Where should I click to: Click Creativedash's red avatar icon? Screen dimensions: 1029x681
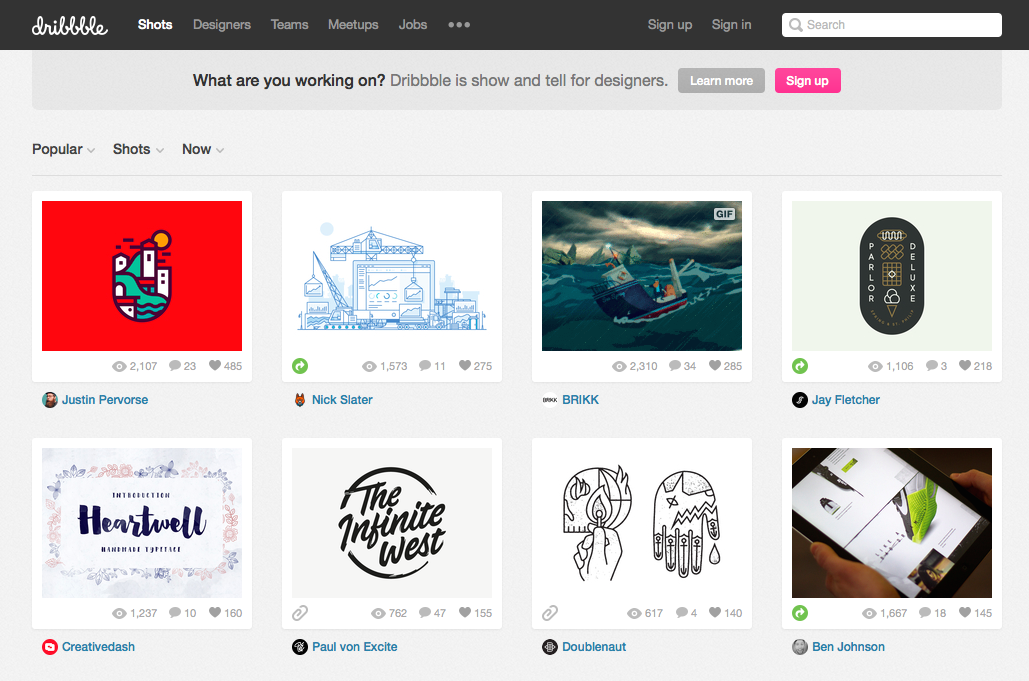pyautogui.click(x=50, y=647)
